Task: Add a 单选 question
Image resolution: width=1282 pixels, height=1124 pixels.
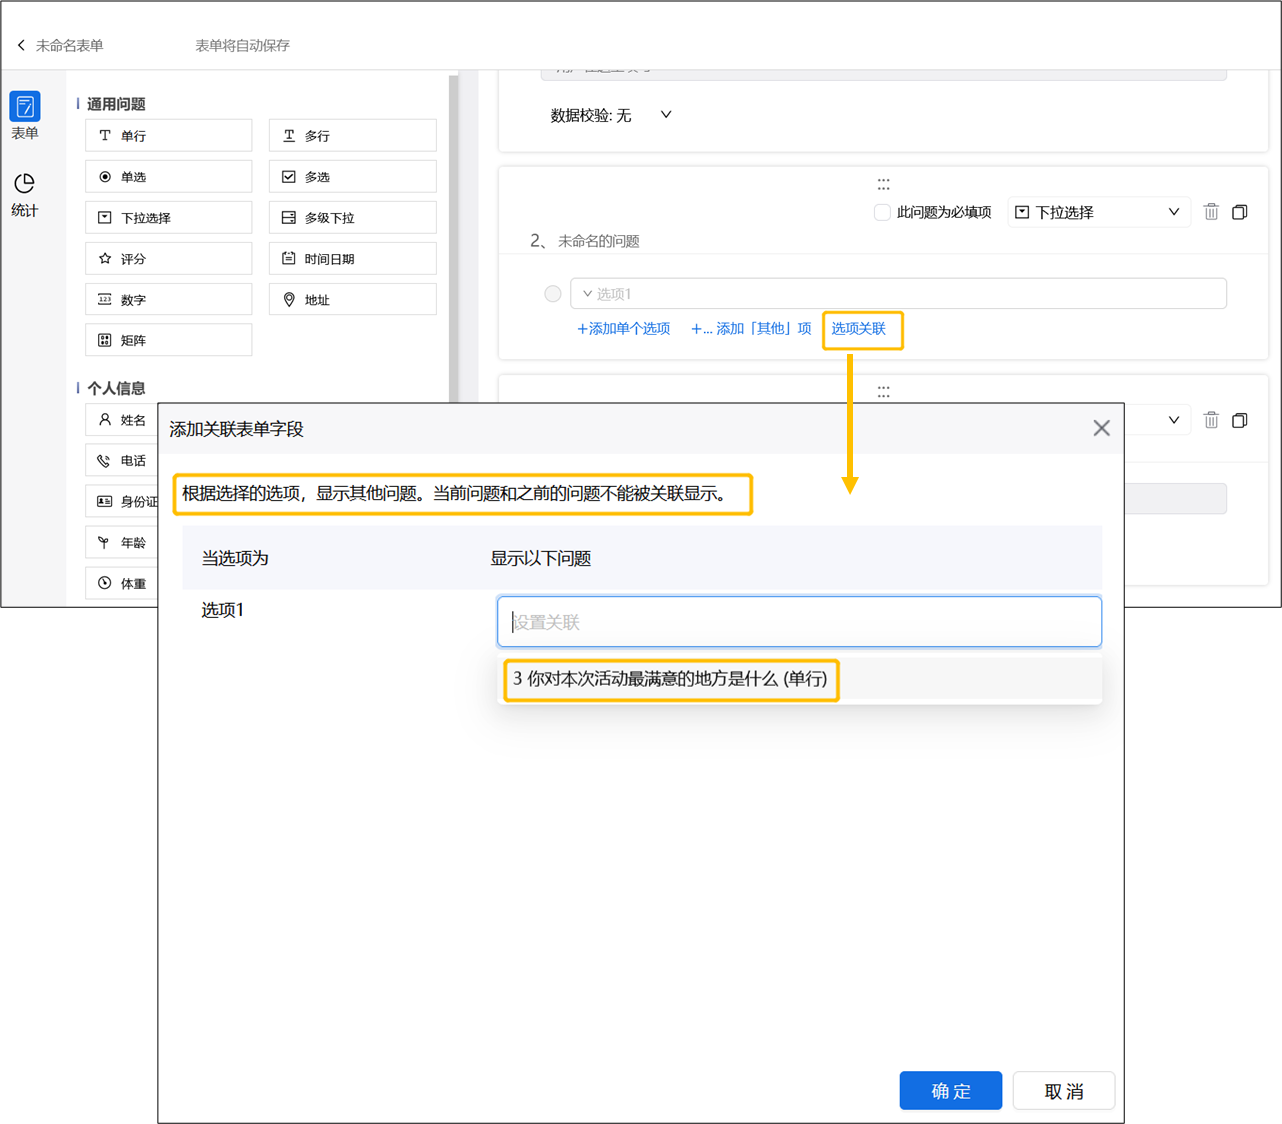Action: [169, 176]
